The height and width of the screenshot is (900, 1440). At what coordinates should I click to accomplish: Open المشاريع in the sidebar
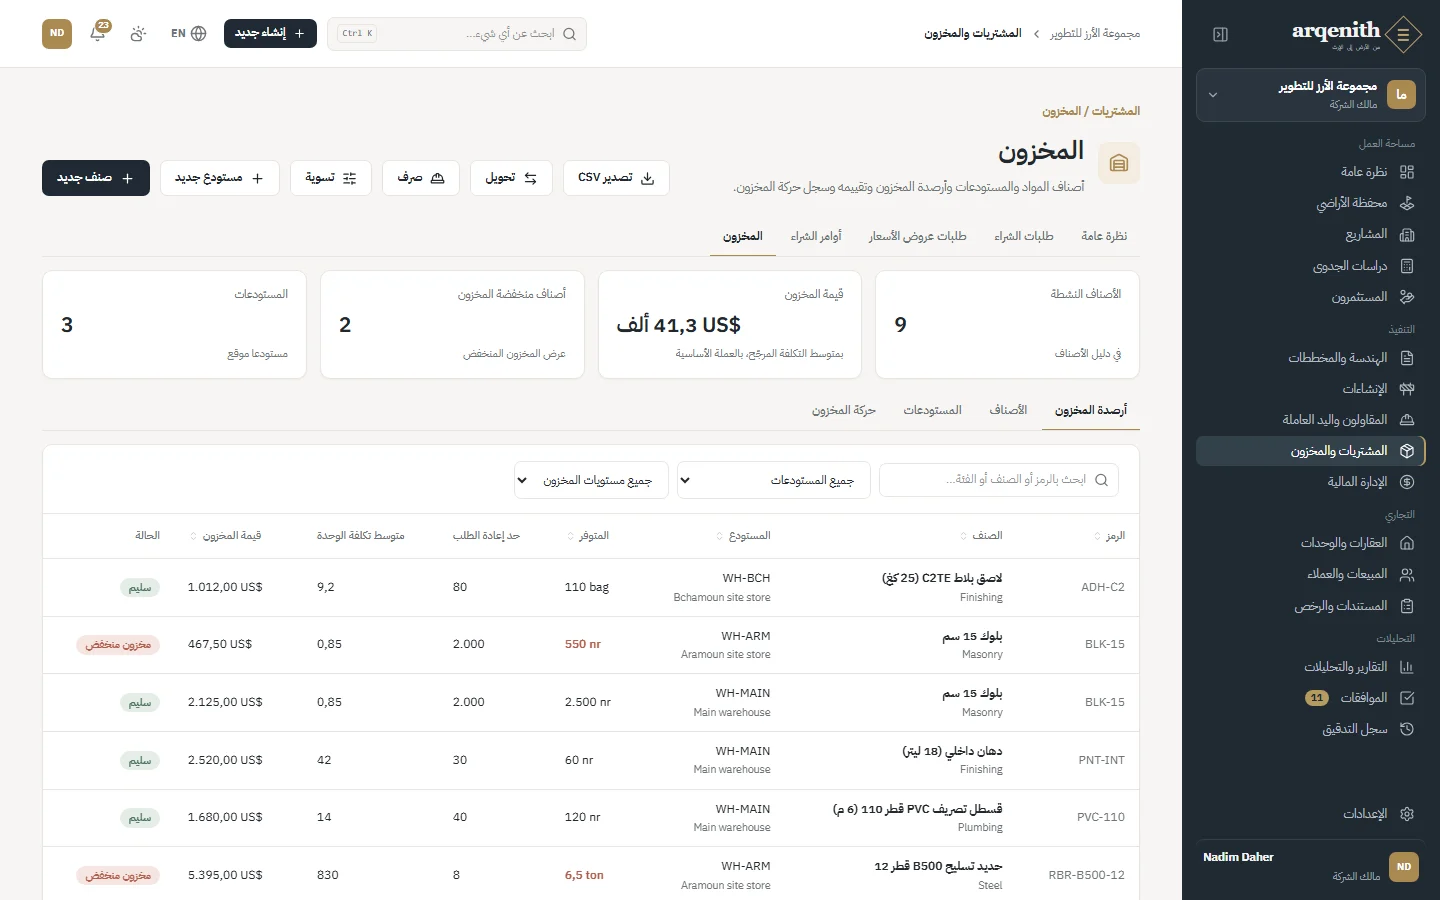[x=1311, y=234]
